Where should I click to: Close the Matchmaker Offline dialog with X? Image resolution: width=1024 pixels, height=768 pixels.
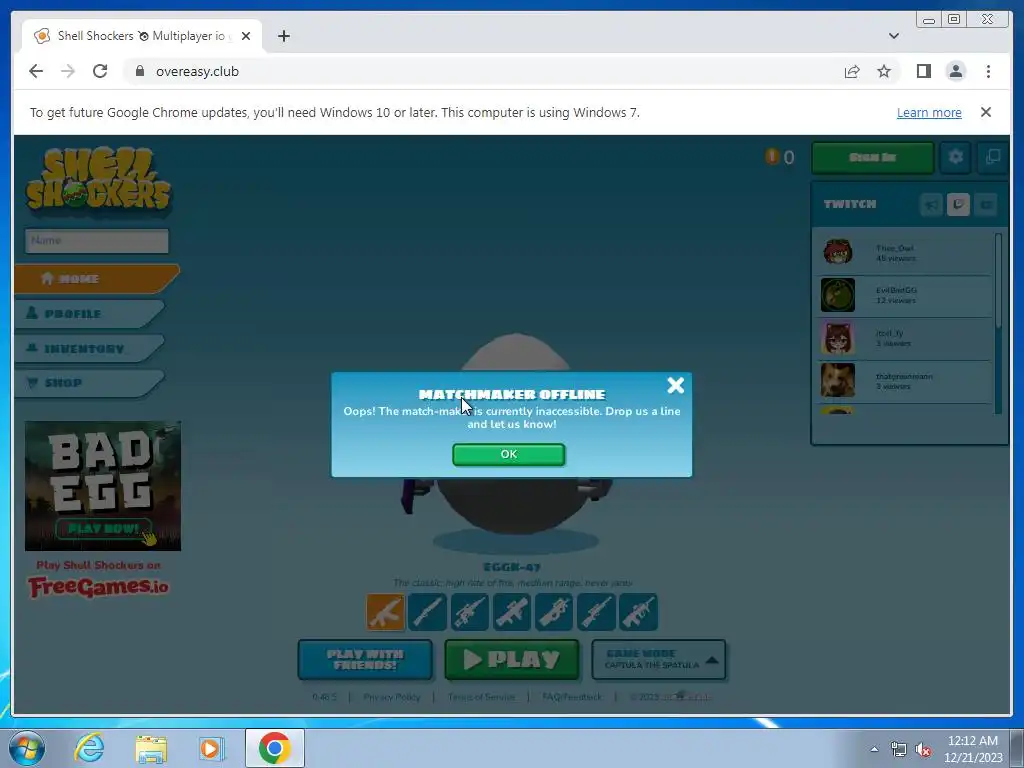click(675, 385)
